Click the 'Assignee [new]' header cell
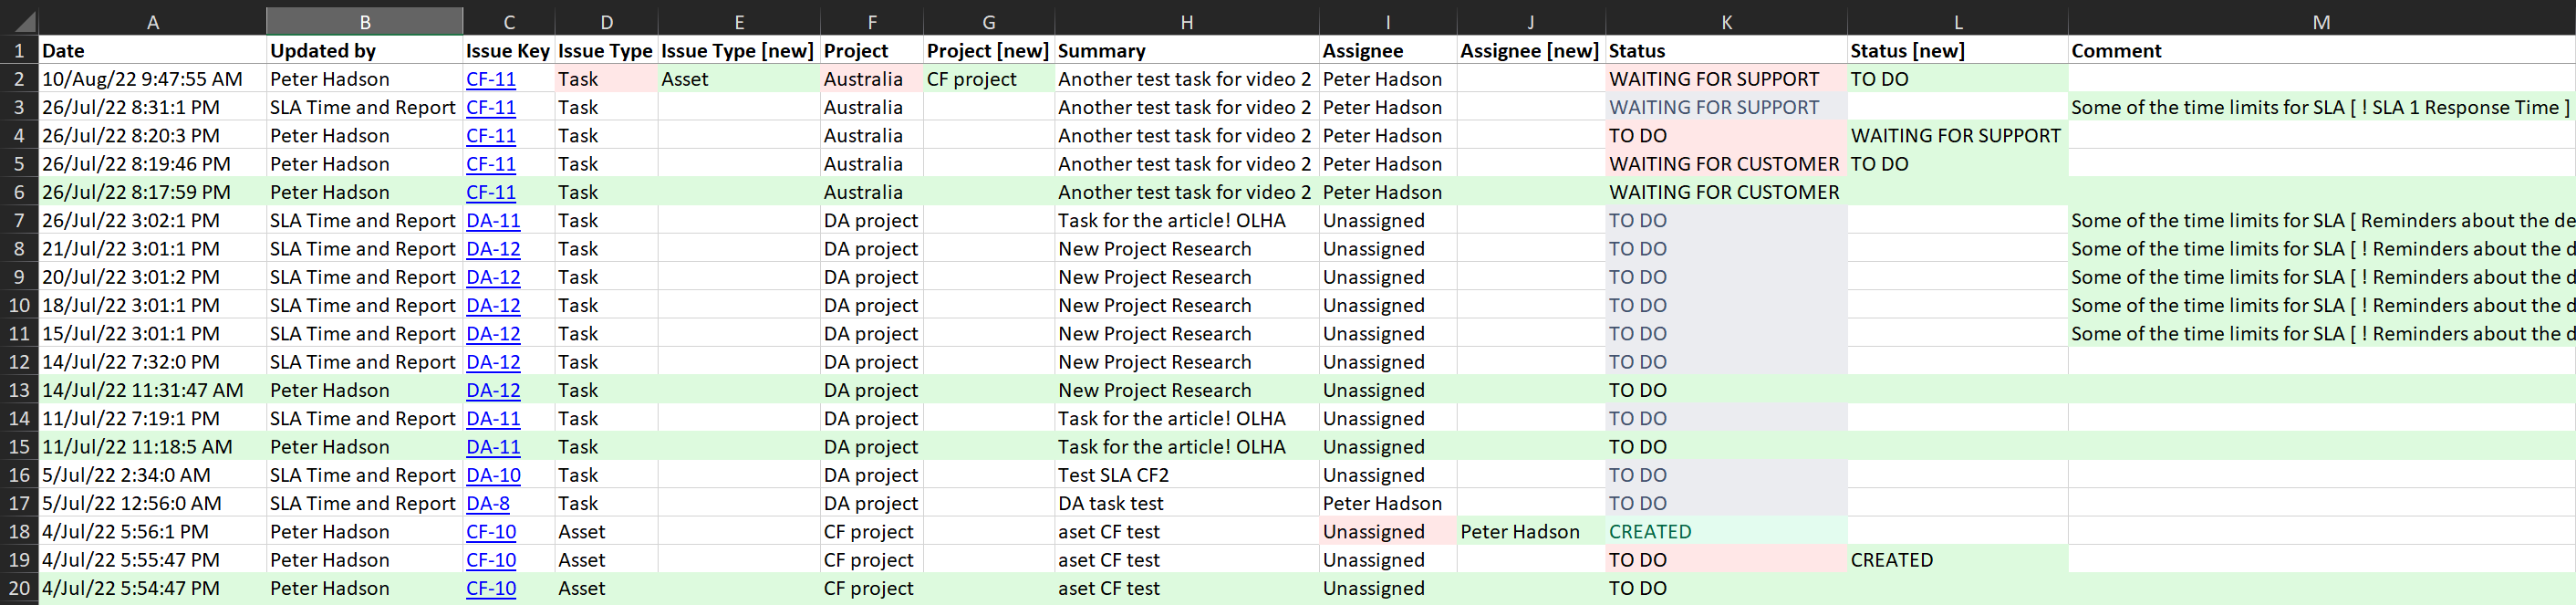The height and width of the screenshot is (605, 2576). pyautogui.click(x=1529, y=50)
